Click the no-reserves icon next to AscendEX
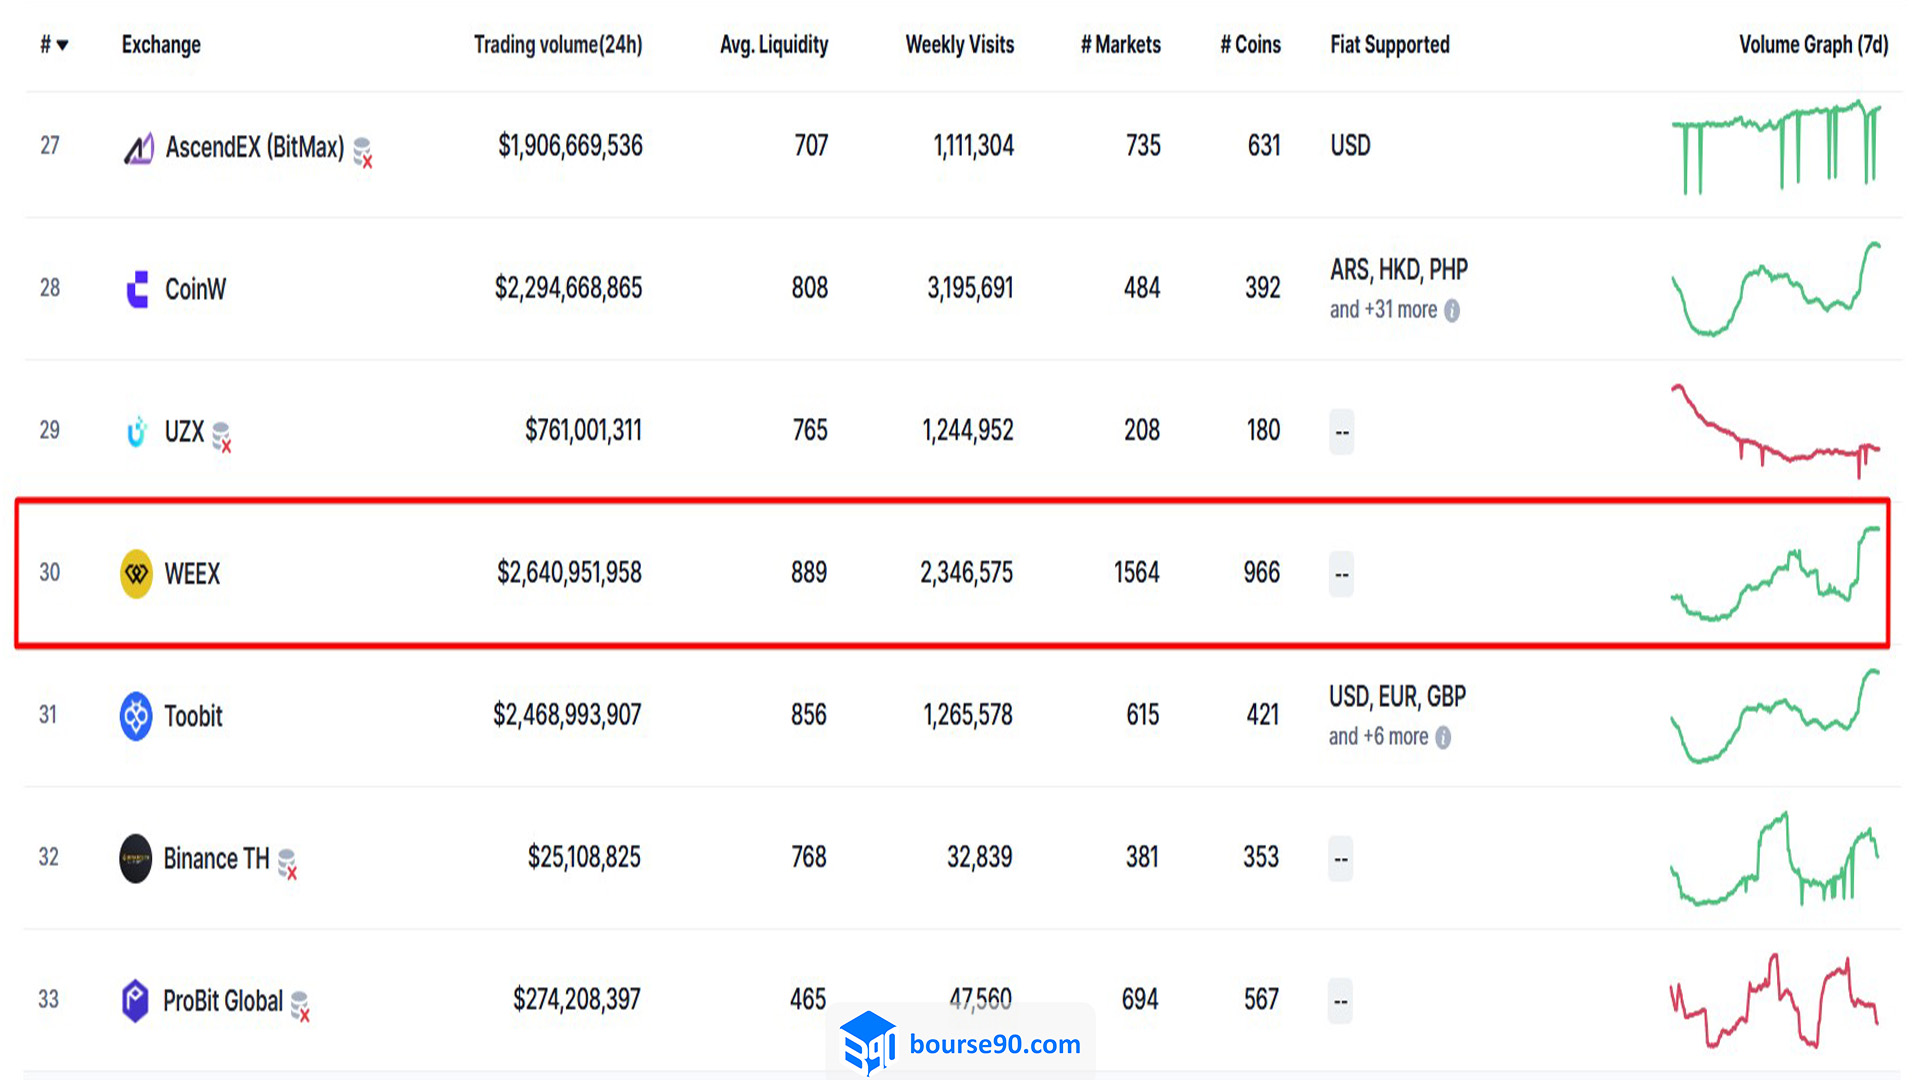Screen dimensions: 1920x1080 tap(363, 153)
